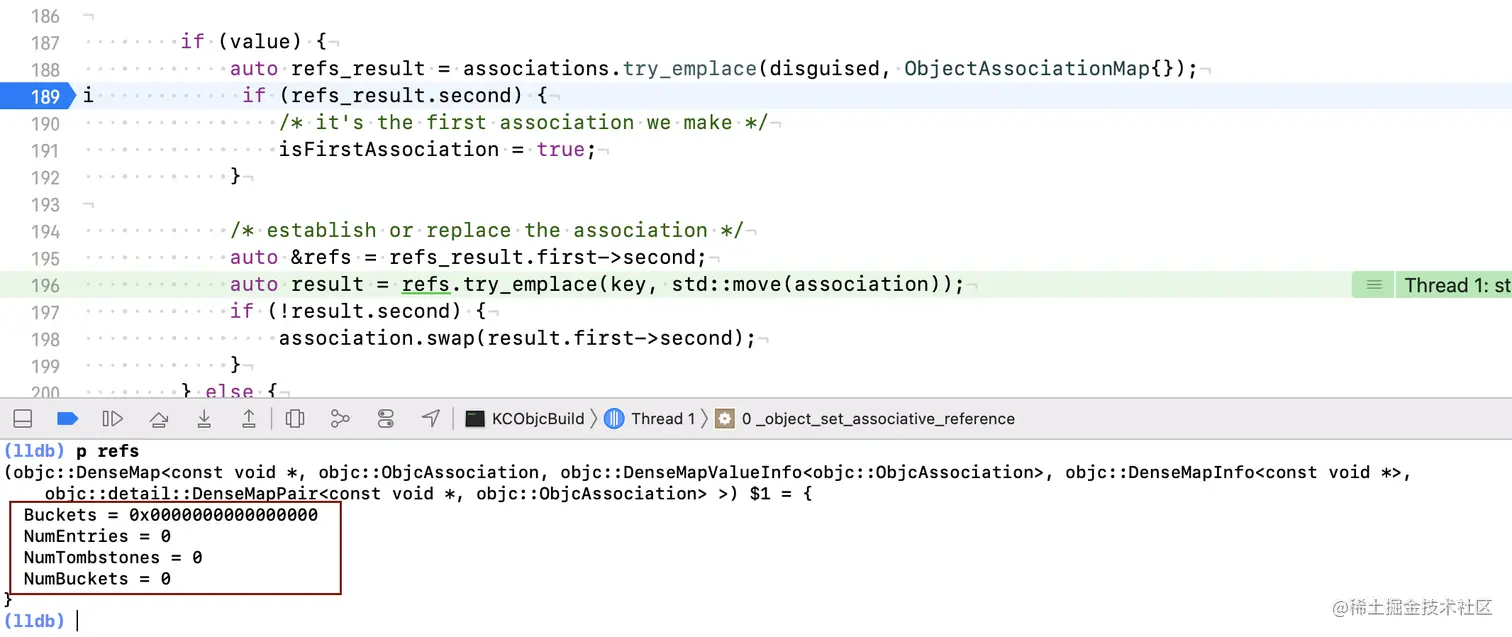Click the 'objc::DenseMap<const void *' type output line
Screen dimensions: 1512x637
click(x=708, y=472)
